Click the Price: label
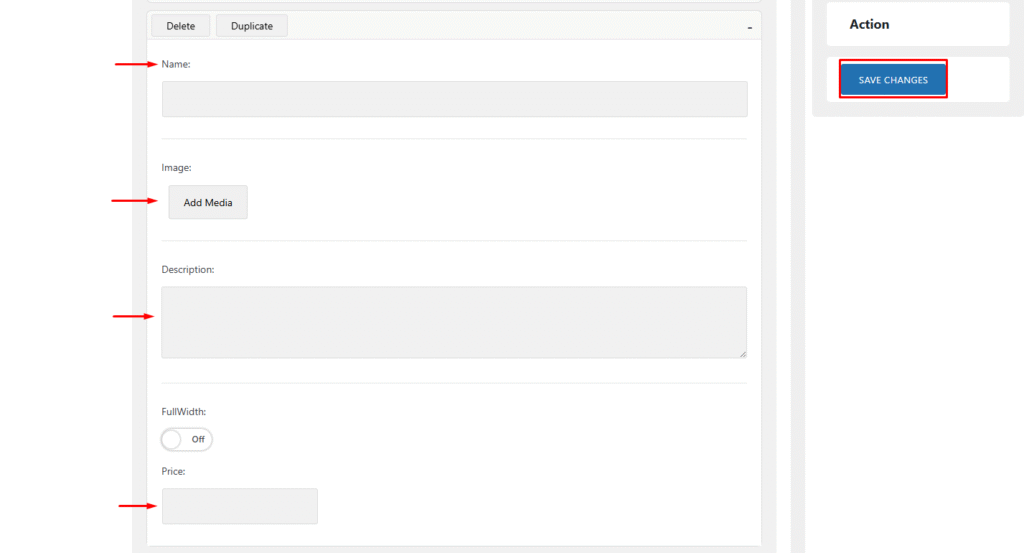Screen dimensions: 1024x553 (174, 471)
